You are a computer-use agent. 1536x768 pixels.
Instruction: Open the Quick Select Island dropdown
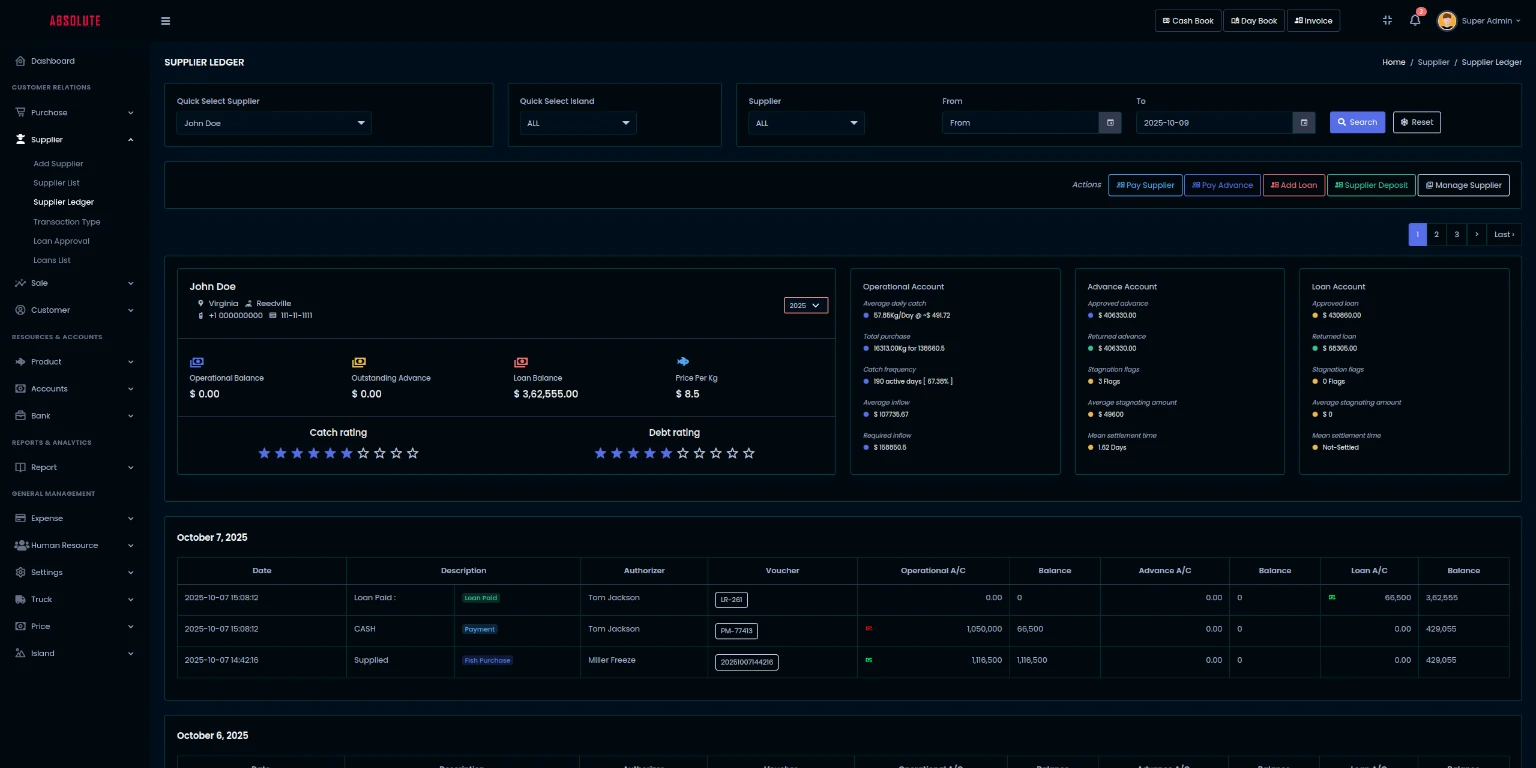point(578,123)
